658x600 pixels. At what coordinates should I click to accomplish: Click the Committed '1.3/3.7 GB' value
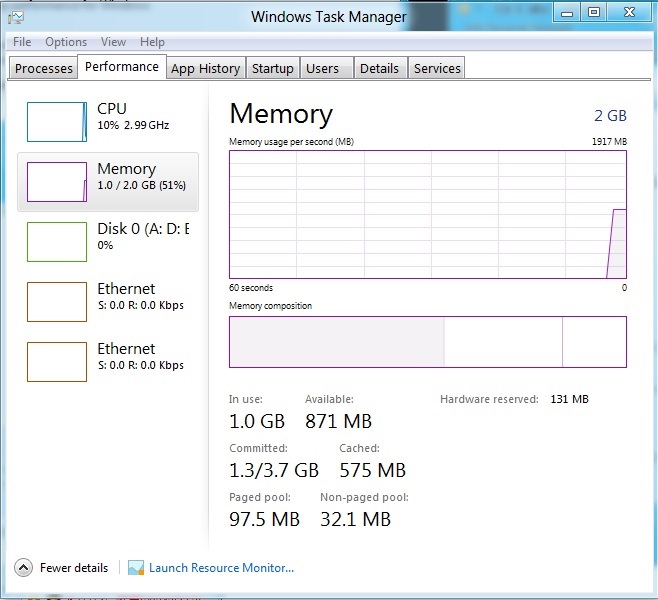point(274,470)
